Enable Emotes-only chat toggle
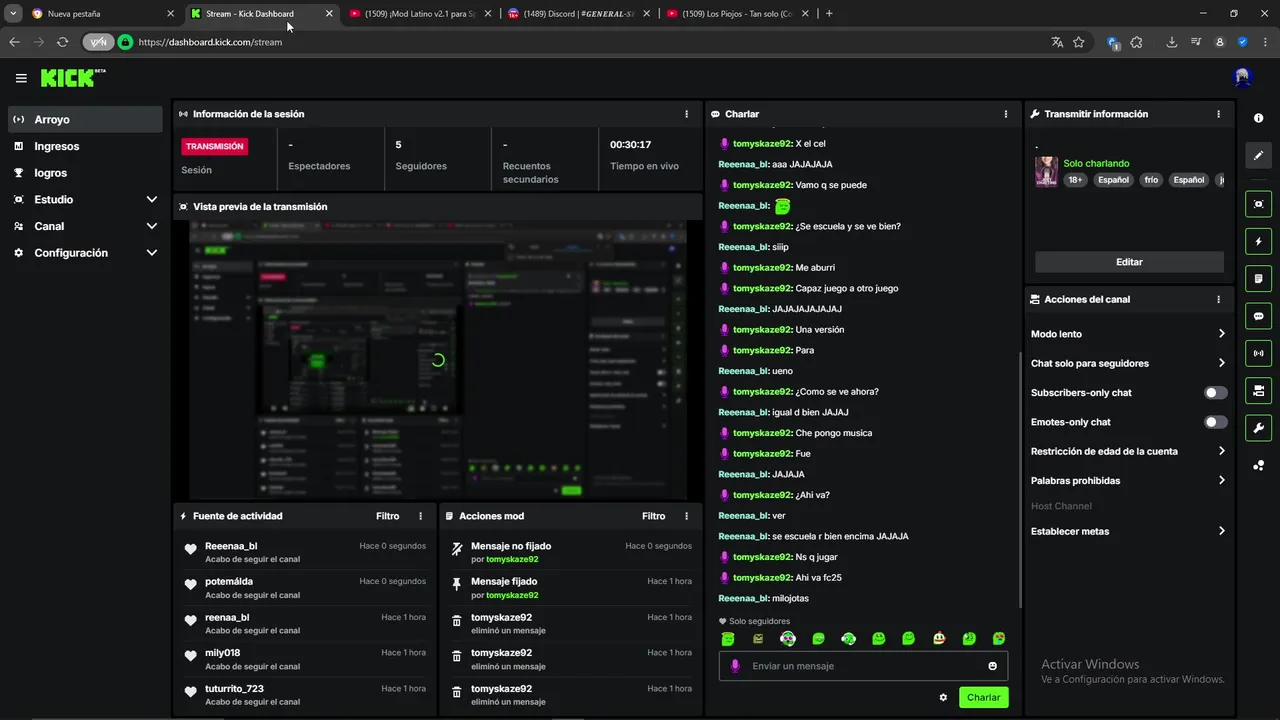Image resolution: width=1280 pixels, height=720 pixels. click(x=1215, y=422)
